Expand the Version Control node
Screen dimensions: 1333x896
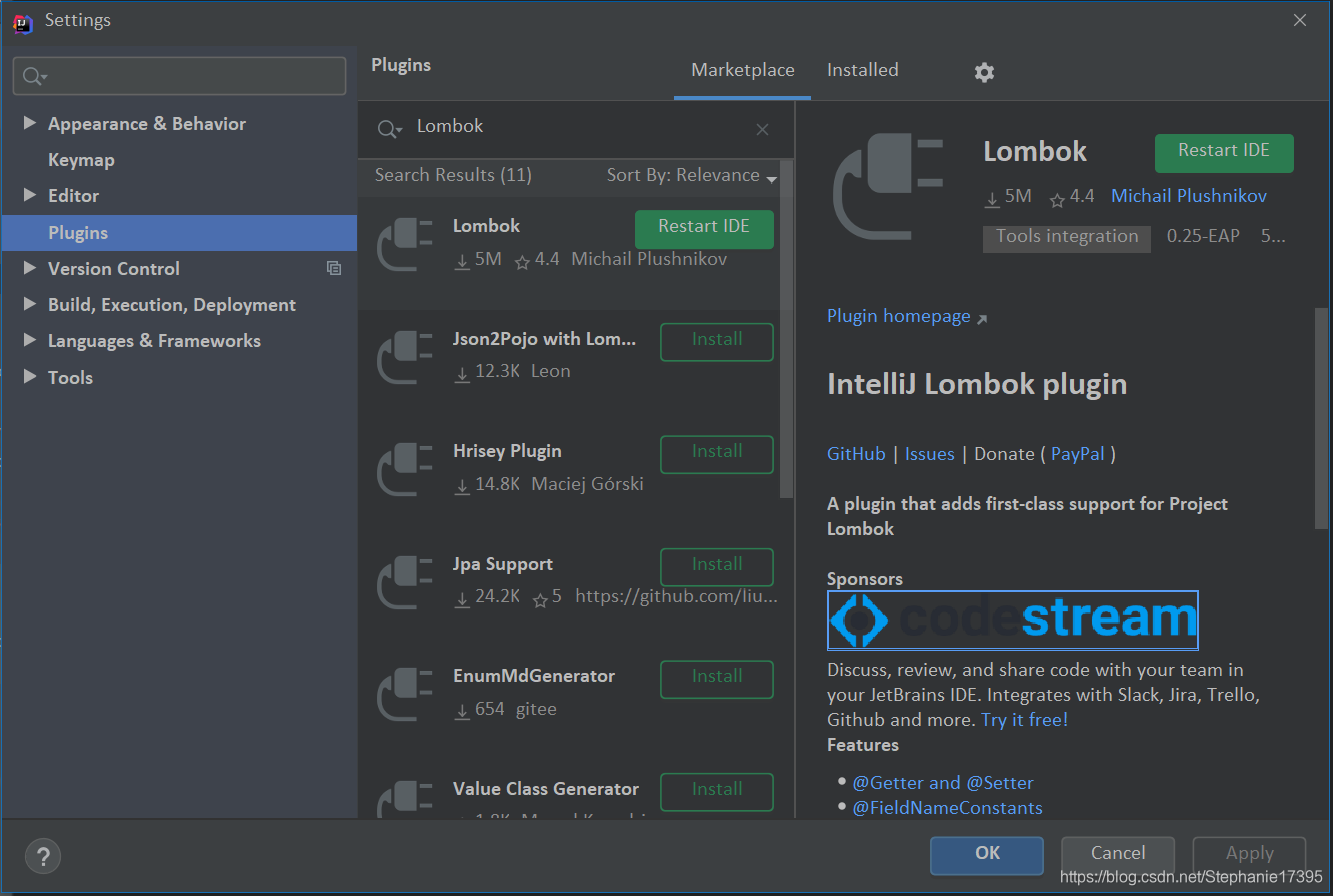[29, 268]
